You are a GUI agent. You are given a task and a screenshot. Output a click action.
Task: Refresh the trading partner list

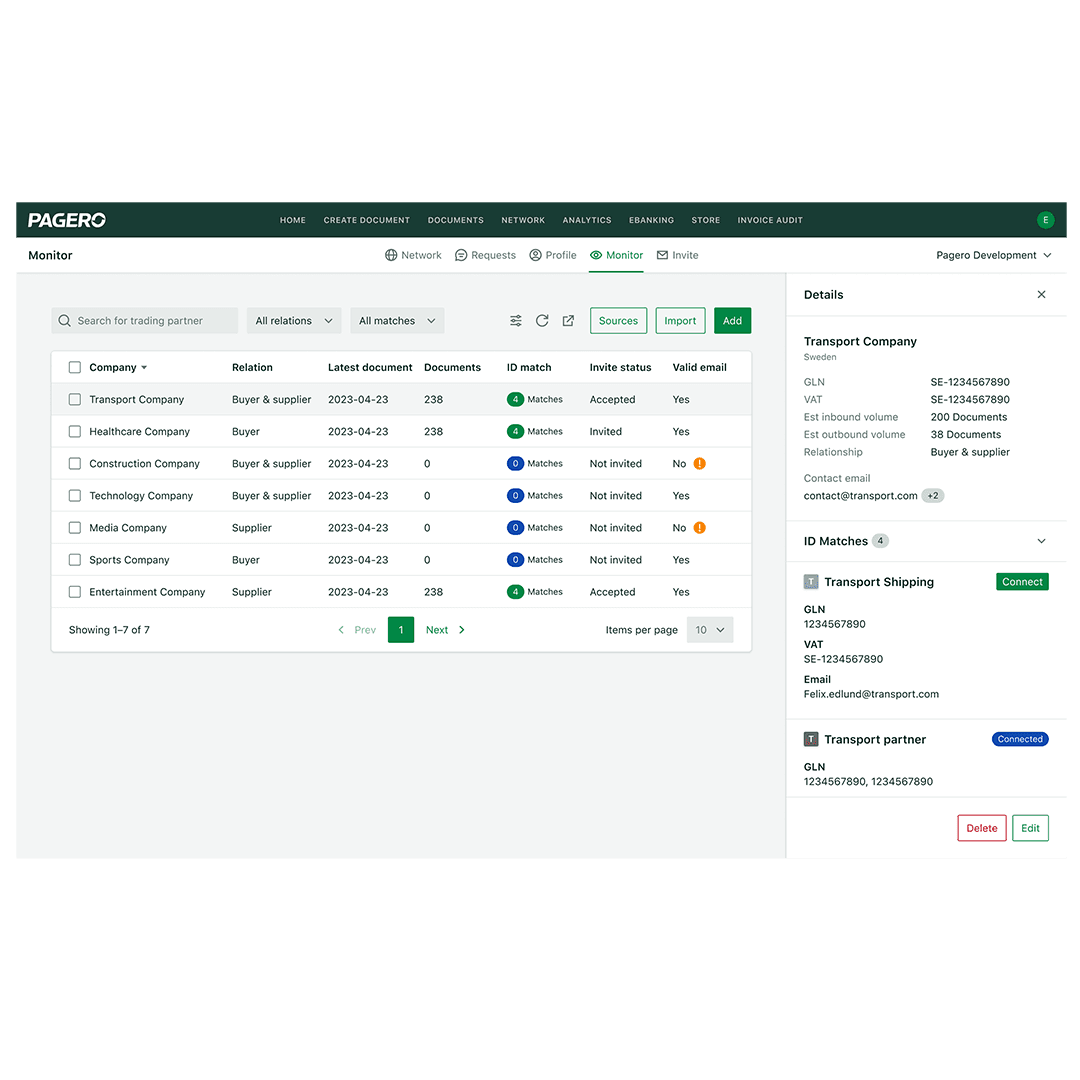542,320
